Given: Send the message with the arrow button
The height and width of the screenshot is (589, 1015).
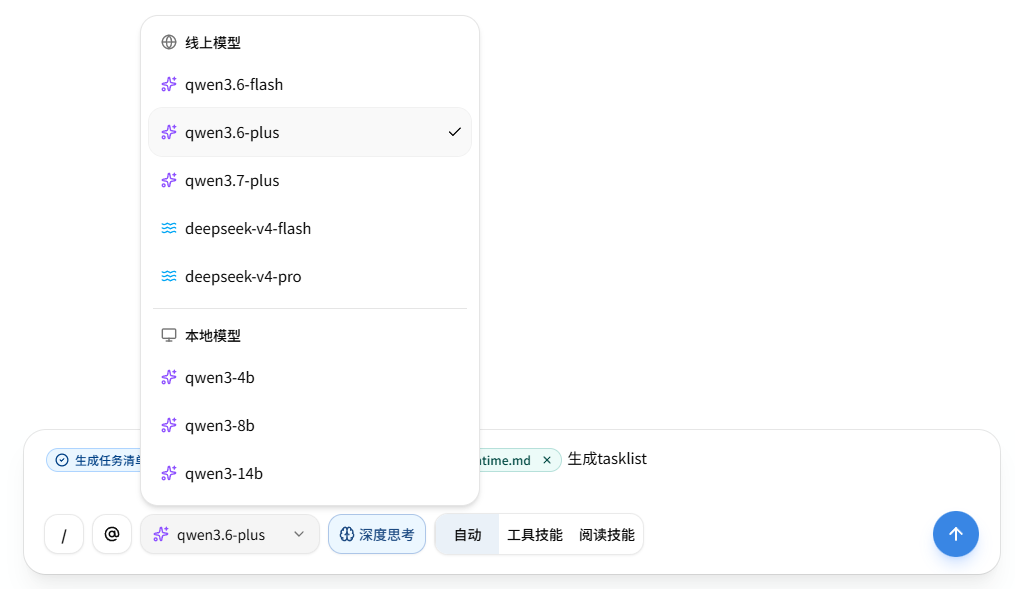Looking at the screenshot, I should 955,534.
